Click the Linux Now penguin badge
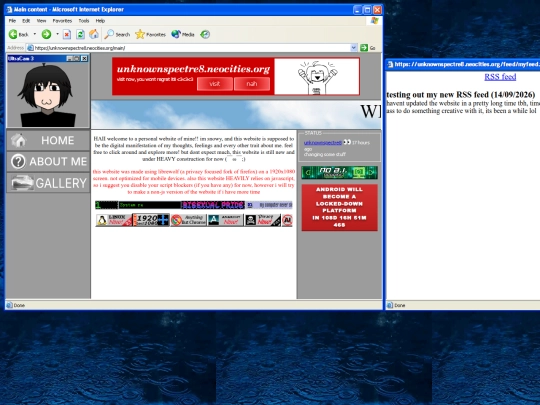 [114, 220]
